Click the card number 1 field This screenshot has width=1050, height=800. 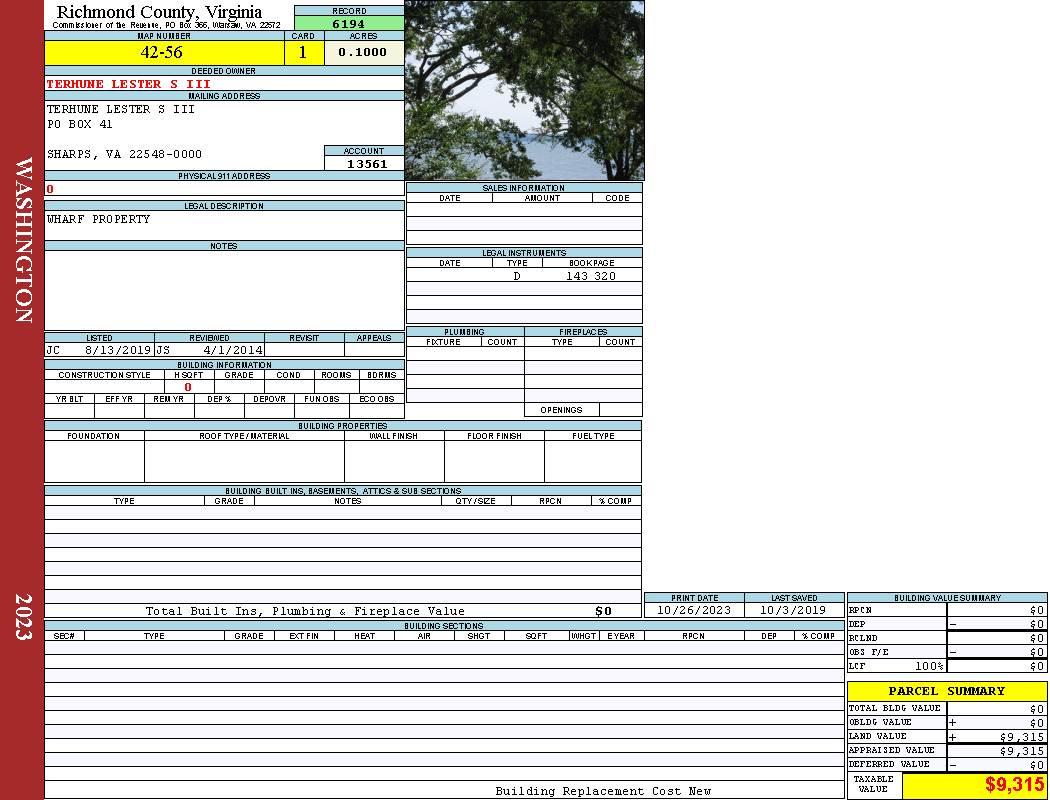pyautogui.click(x=303, y=53)
